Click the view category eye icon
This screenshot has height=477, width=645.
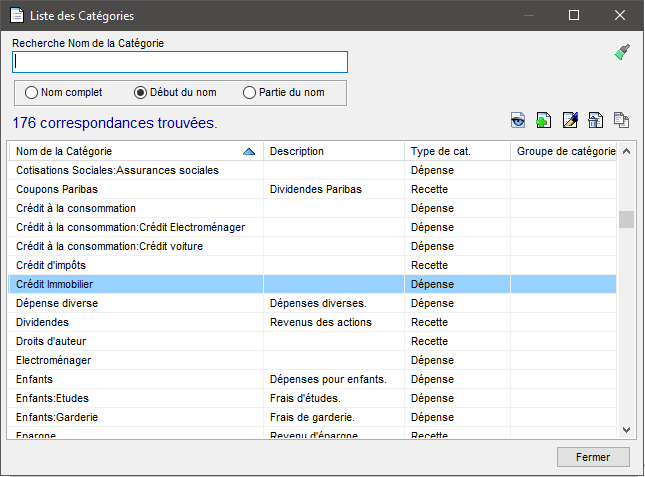518,121
